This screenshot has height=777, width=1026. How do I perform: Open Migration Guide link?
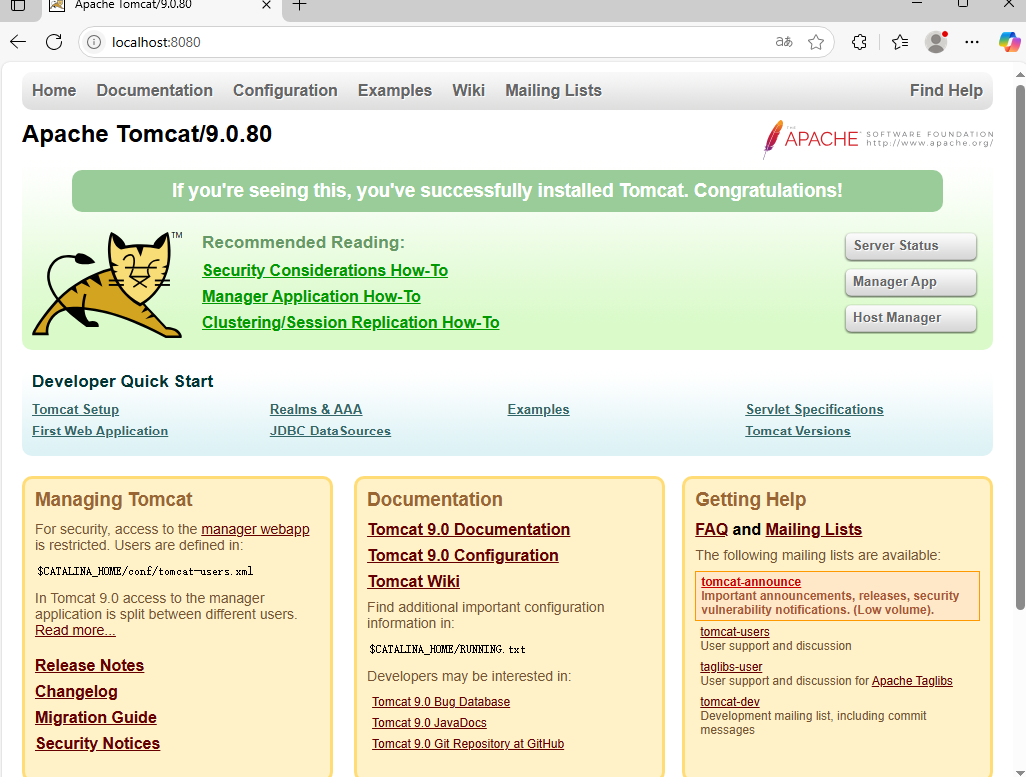96,718
